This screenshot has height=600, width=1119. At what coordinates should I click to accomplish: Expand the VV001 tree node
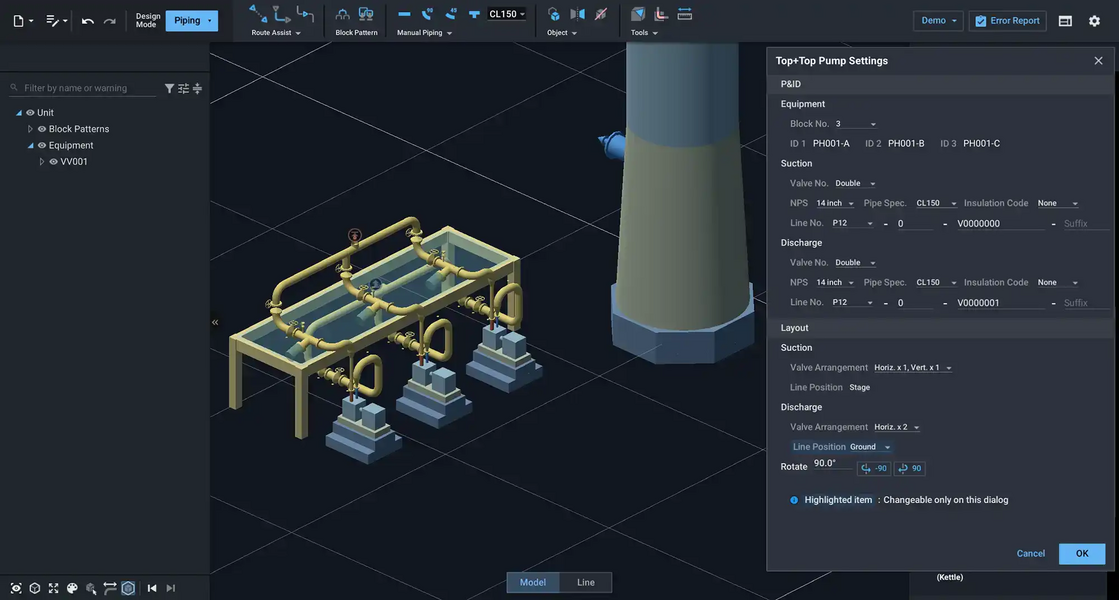point(42,161)
